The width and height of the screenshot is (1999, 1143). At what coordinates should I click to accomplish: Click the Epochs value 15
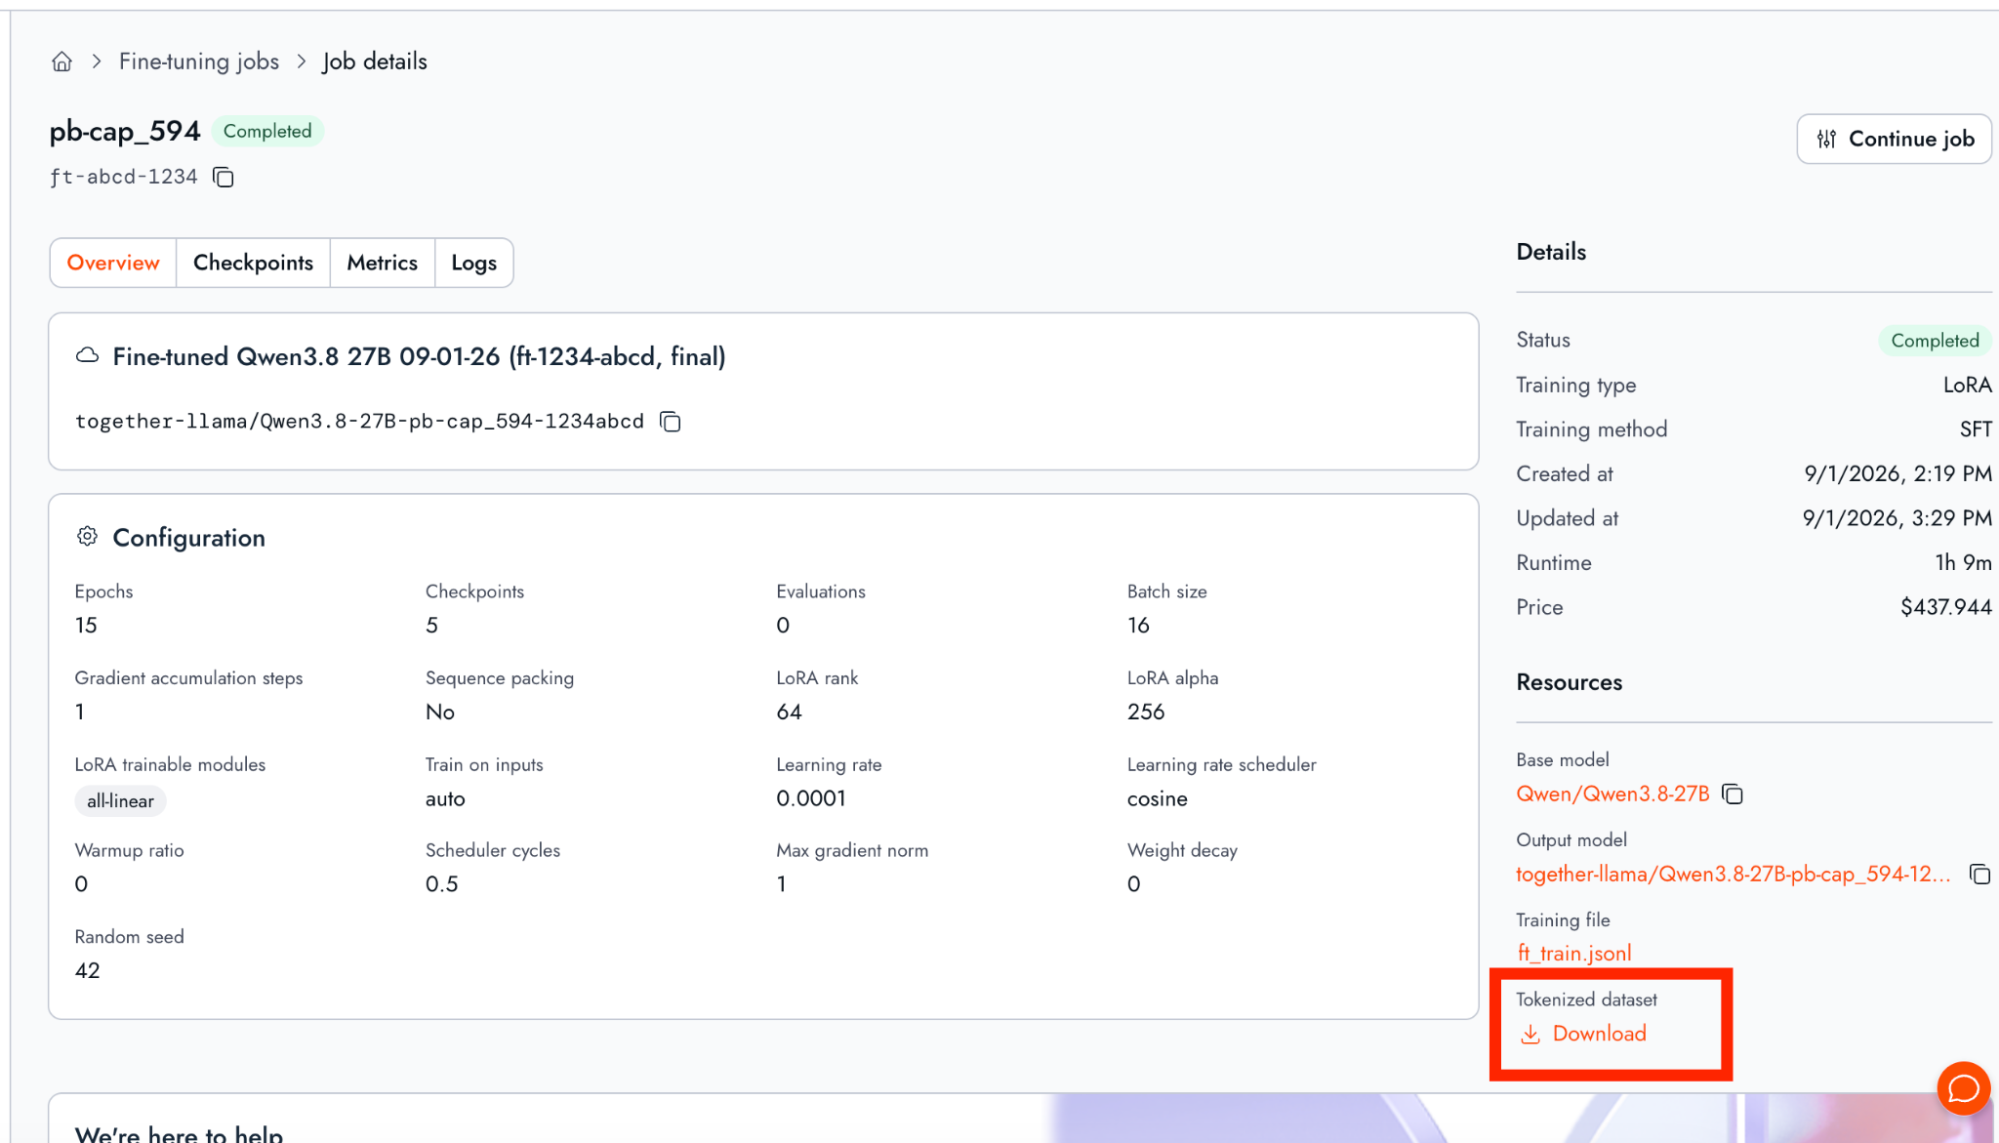[x=86, y=625]
